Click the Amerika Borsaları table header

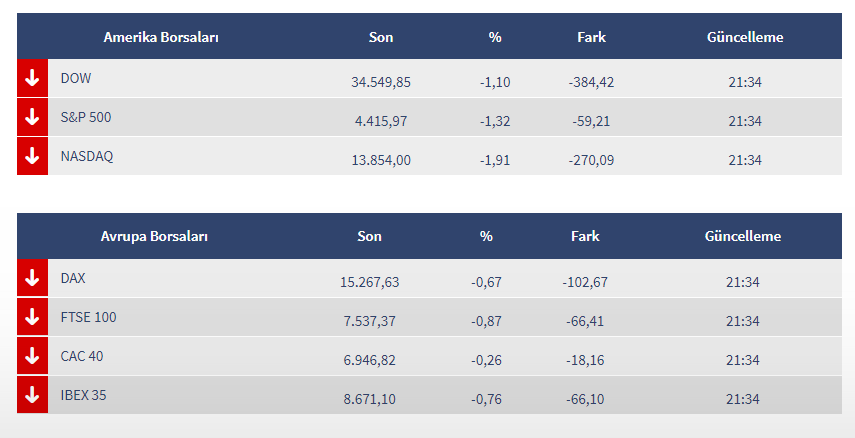(161, 37)
